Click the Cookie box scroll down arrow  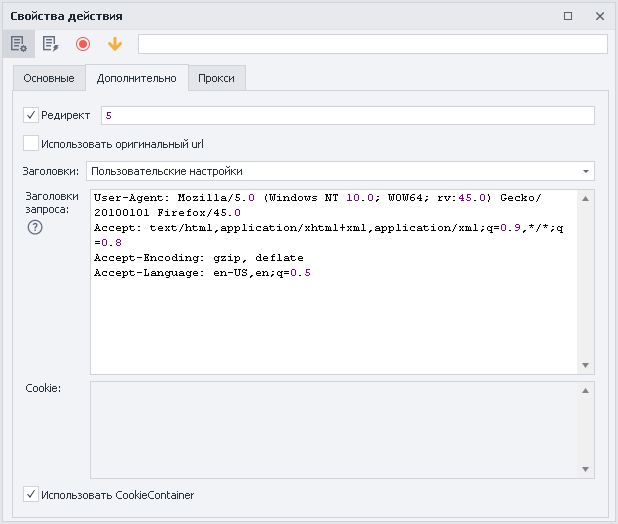(x=586, y=469)
